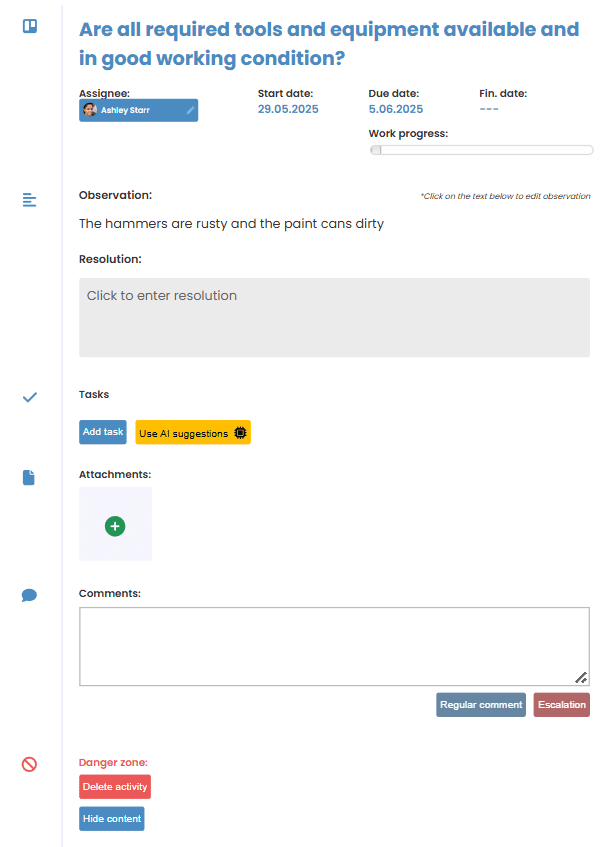
Task: Click Hide content button
Action: pos(112,818)
